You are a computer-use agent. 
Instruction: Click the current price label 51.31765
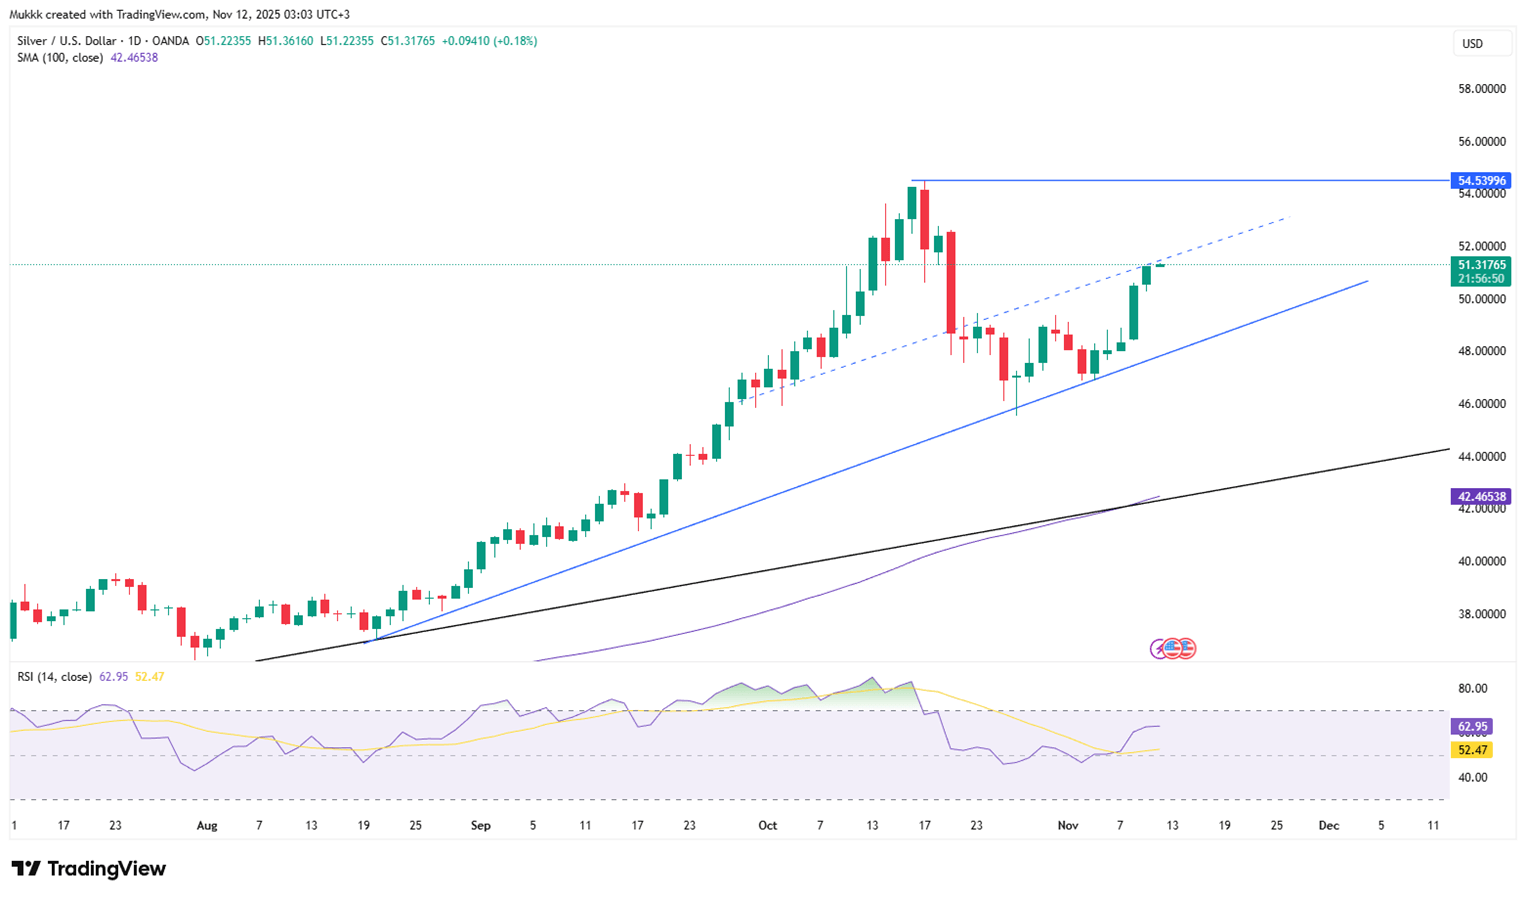(x=1480, y=265)
